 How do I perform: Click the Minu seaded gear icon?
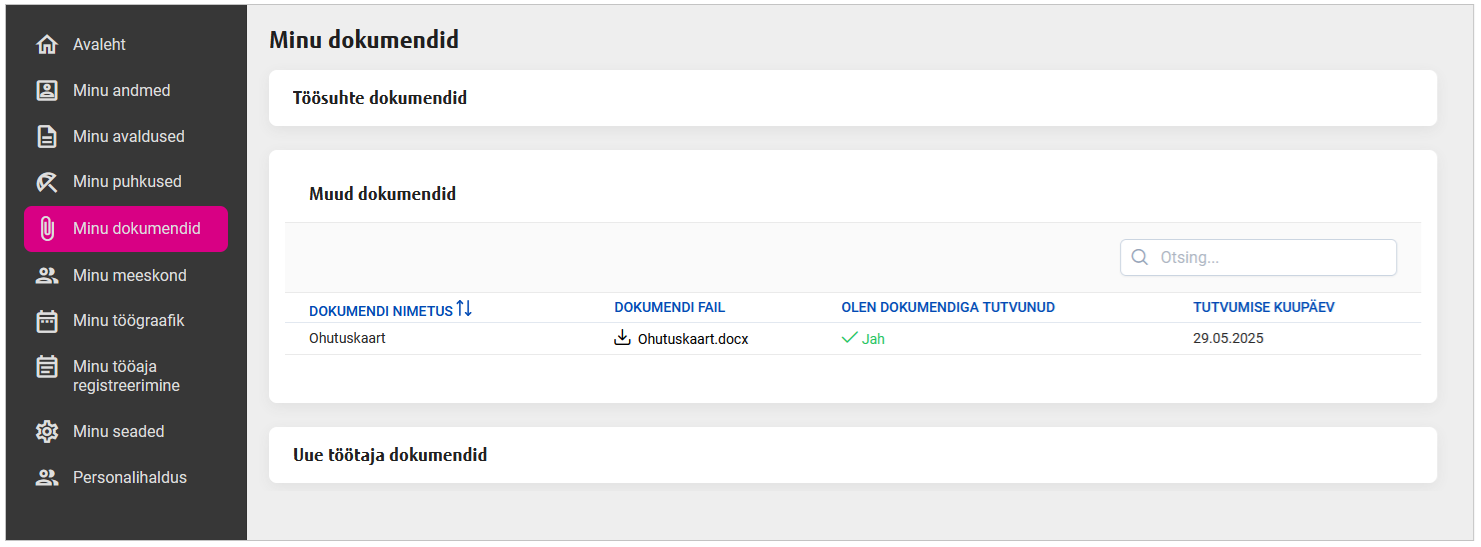47,432
